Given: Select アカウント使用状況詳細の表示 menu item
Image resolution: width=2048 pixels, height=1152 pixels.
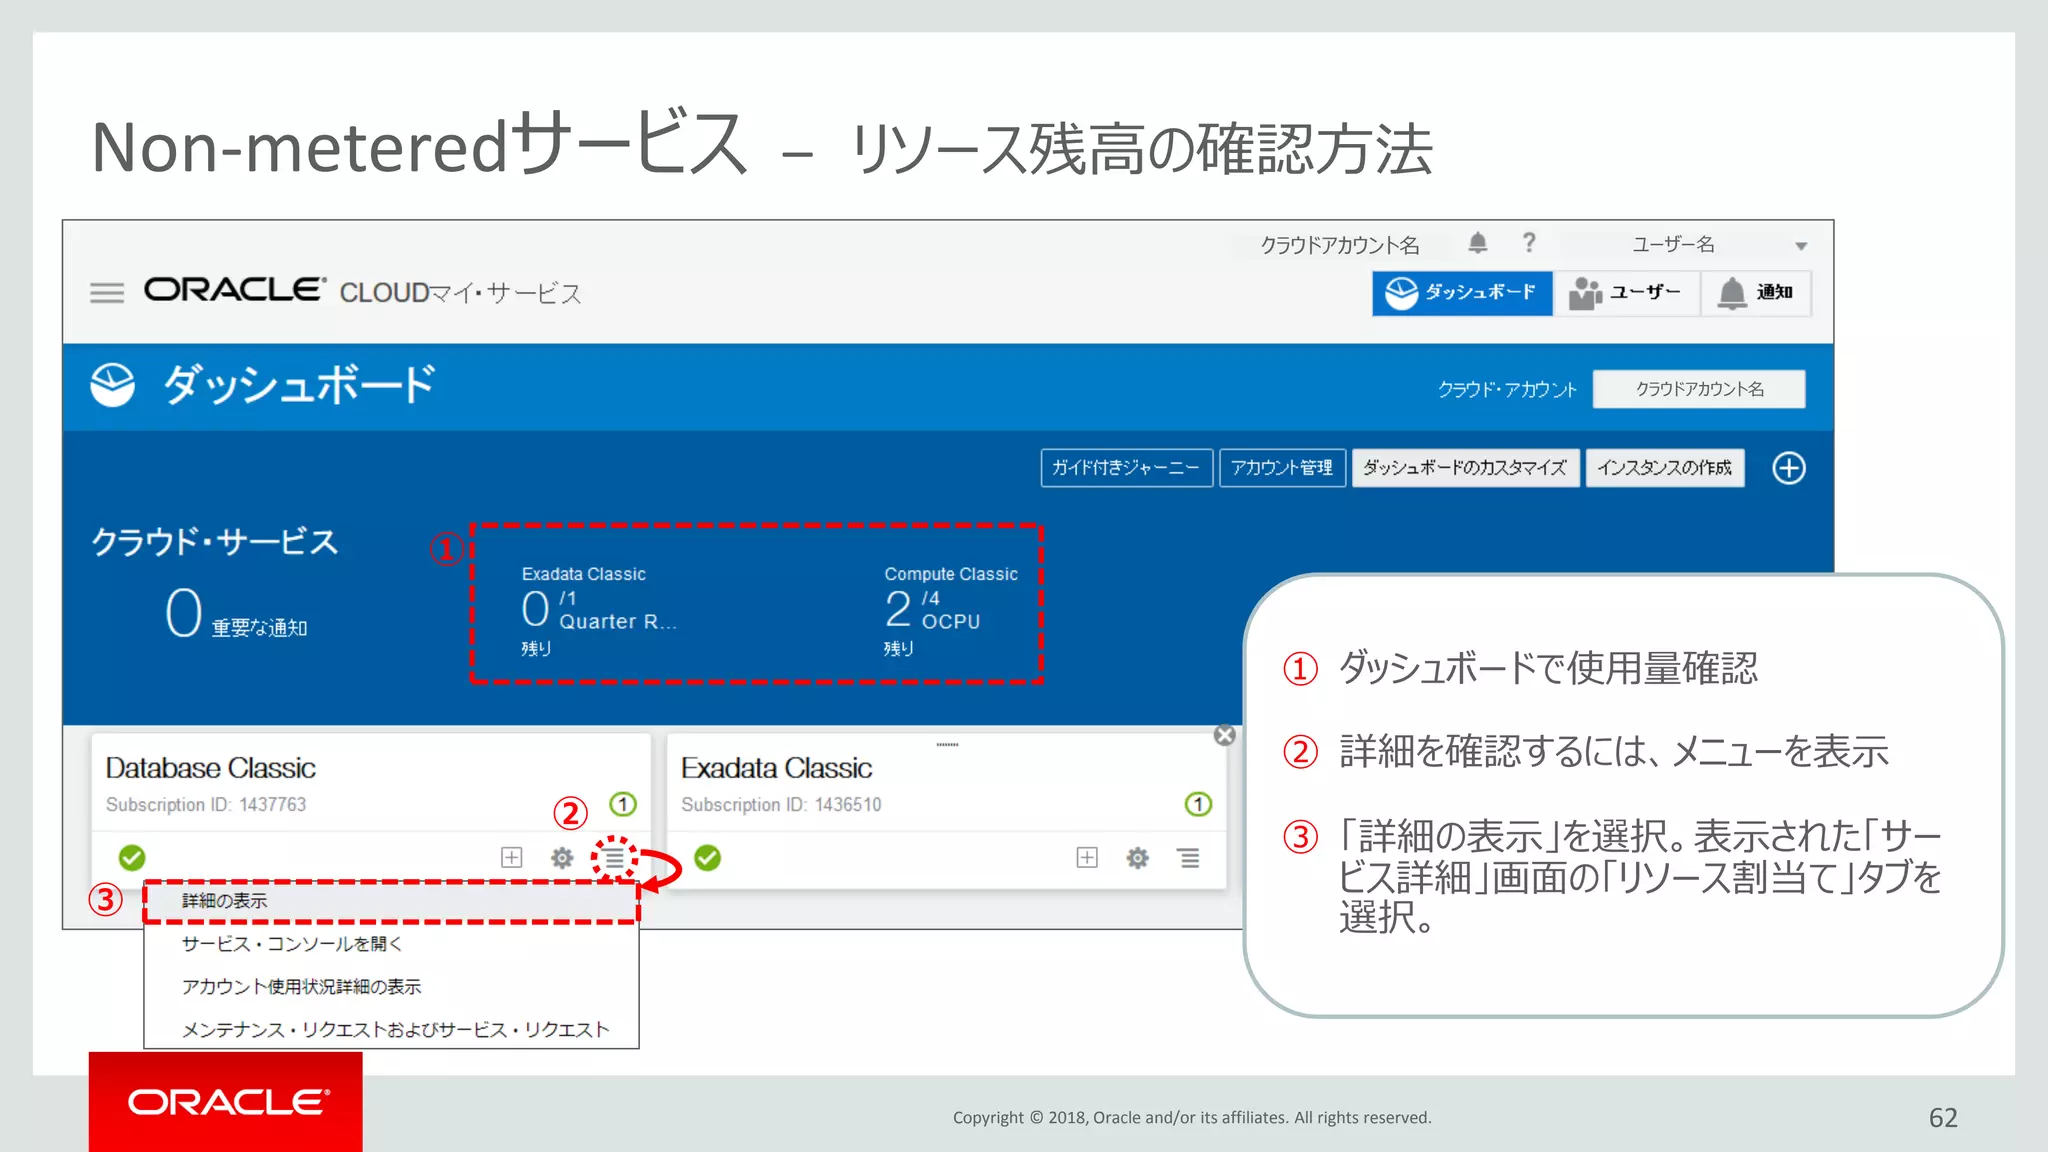Looking at the screenshot, I should pyautogui.click(x=391, y=987).
